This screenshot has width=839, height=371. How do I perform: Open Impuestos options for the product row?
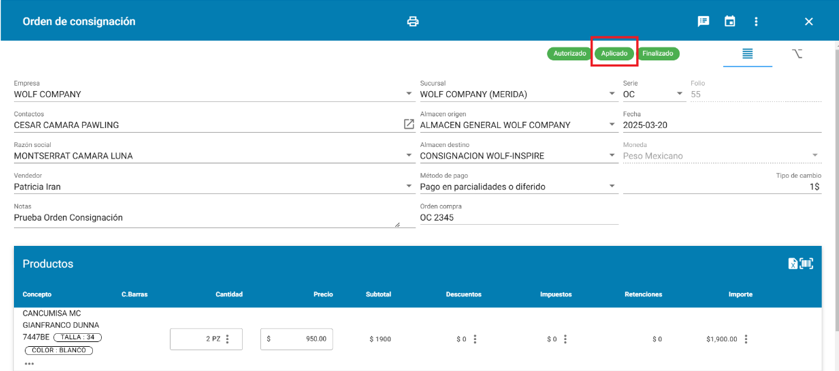[x=565, y=339]
